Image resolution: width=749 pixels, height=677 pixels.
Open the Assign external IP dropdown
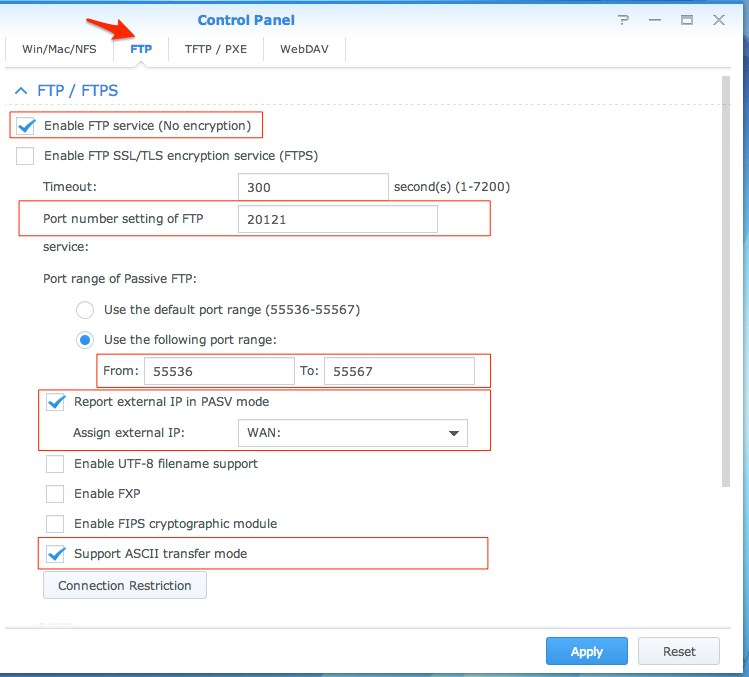352,433
